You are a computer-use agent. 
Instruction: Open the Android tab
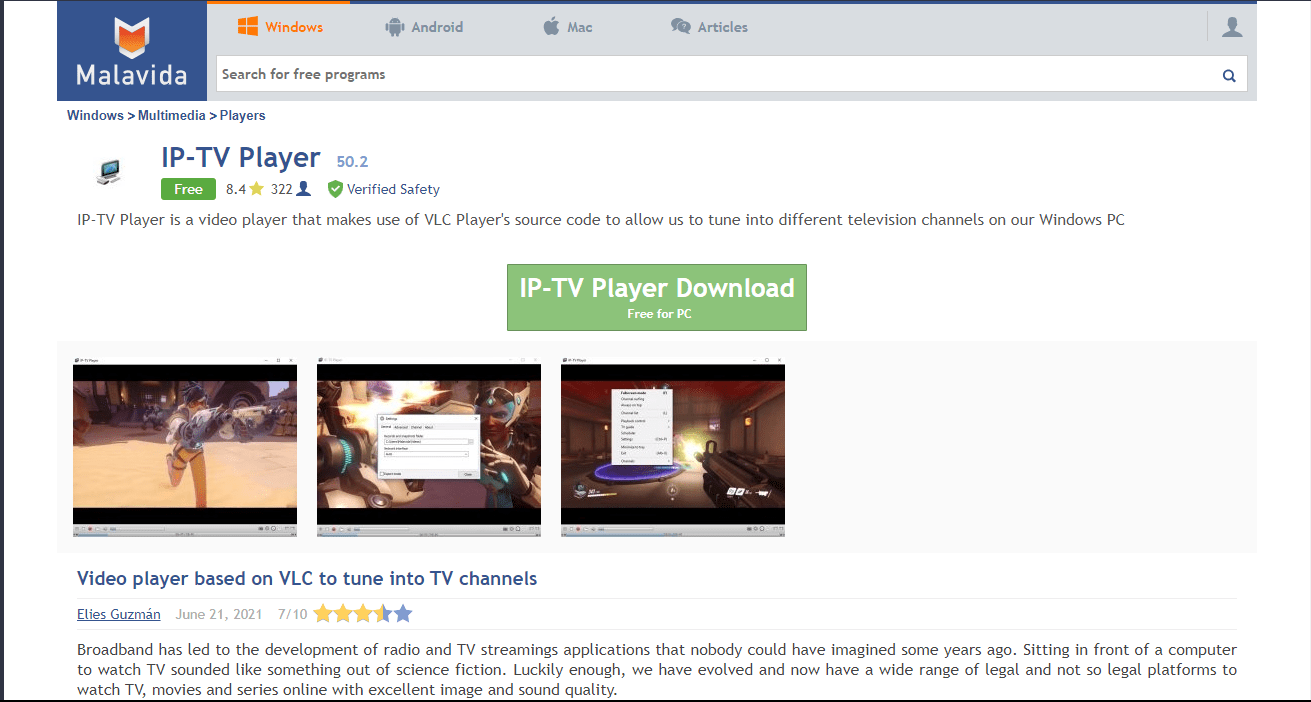click(x=424, y=27)
